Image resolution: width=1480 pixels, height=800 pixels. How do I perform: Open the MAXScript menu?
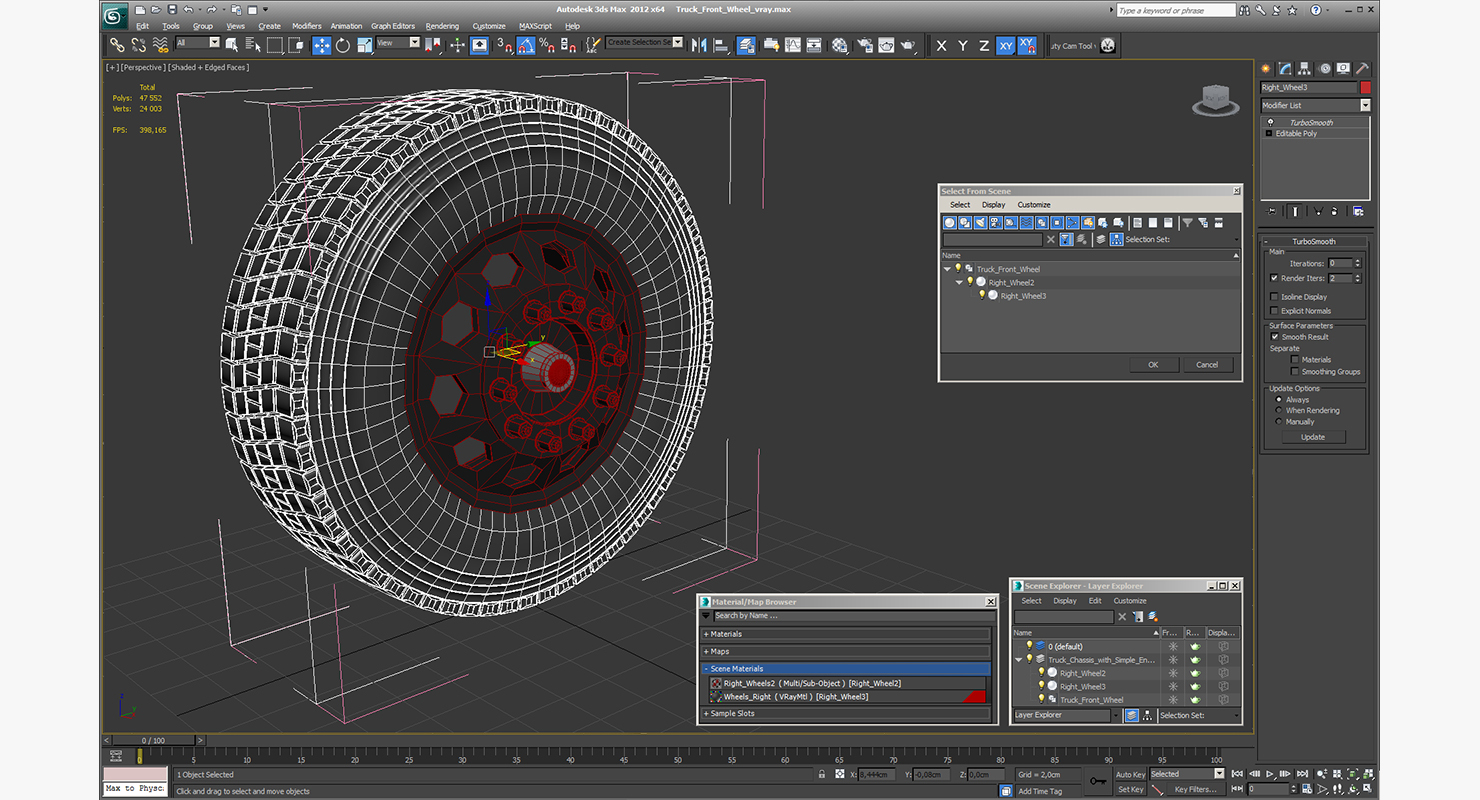tap(535, 26)
